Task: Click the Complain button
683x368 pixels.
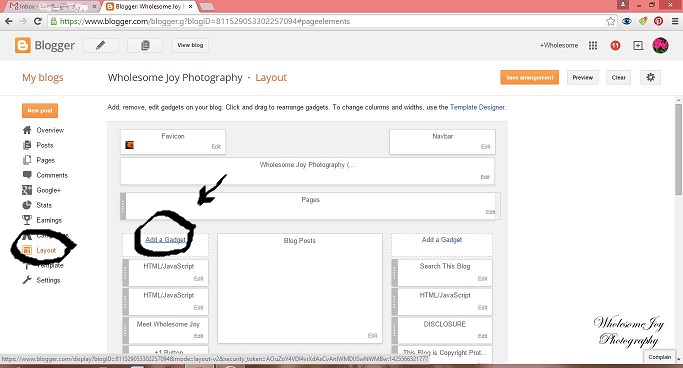Action: (x=659, y=357)
